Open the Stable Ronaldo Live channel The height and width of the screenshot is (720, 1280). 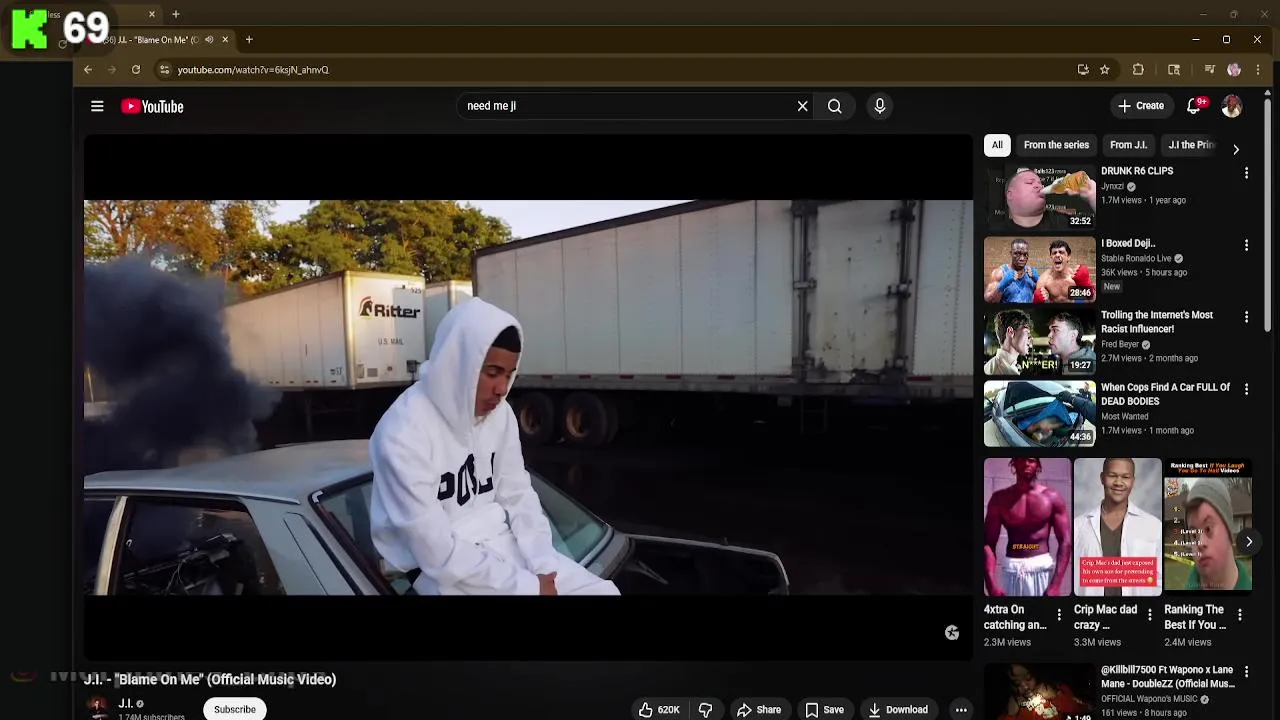(x=1136, y=258)
